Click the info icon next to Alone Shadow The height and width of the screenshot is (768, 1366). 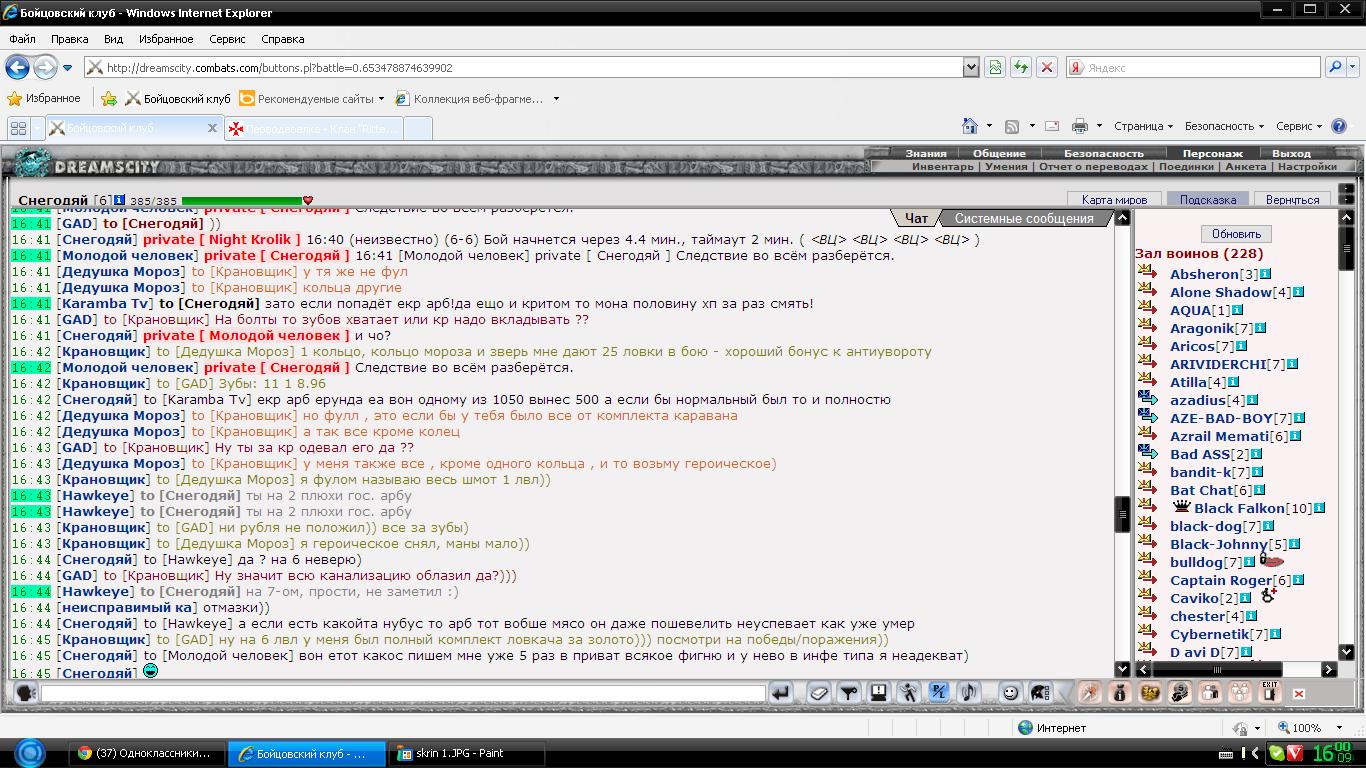[x=1298, y=292]
